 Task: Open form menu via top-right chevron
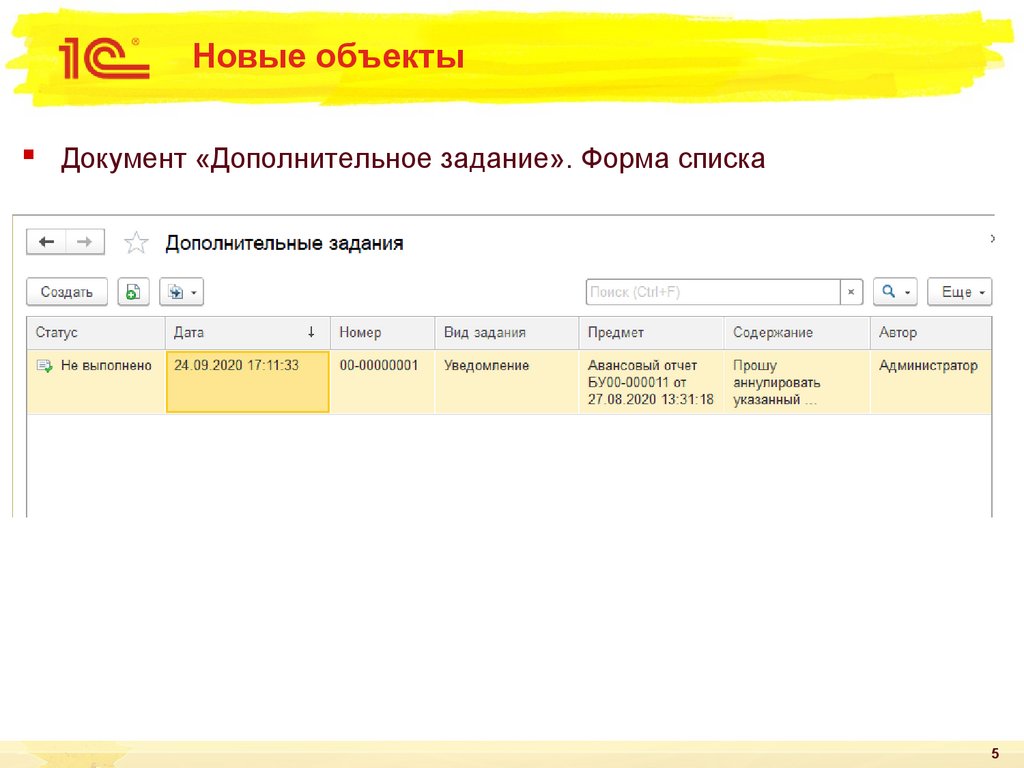[x=993, y=240]
